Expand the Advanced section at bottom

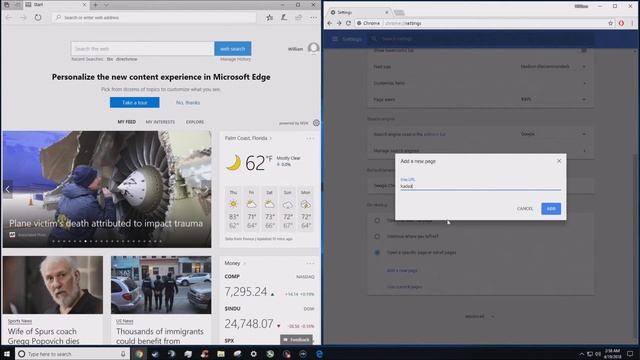(480, 316)
